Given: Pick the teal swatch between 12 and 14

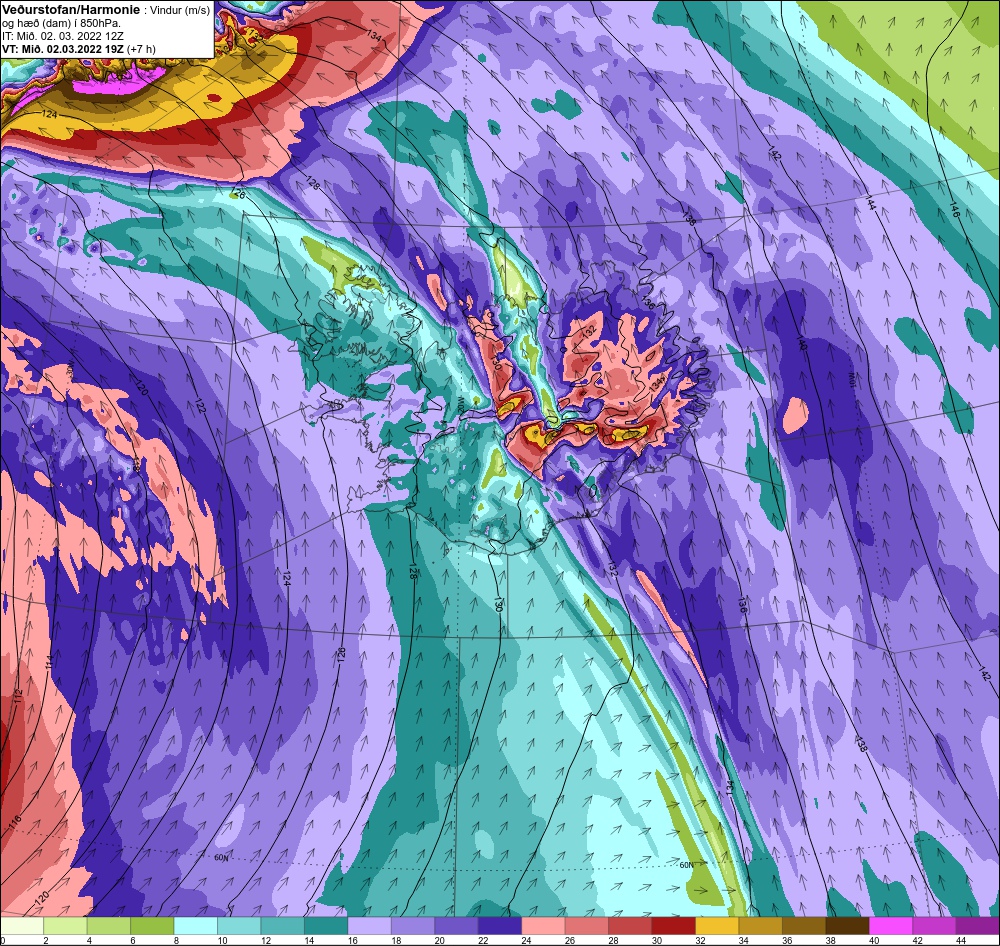Looking at the screenshot, I should tap(283, 926).
